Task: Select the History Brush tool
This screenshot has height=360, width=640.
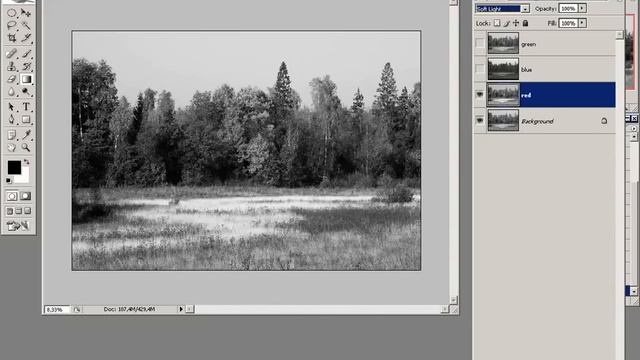Action: [x=26, y=66]
